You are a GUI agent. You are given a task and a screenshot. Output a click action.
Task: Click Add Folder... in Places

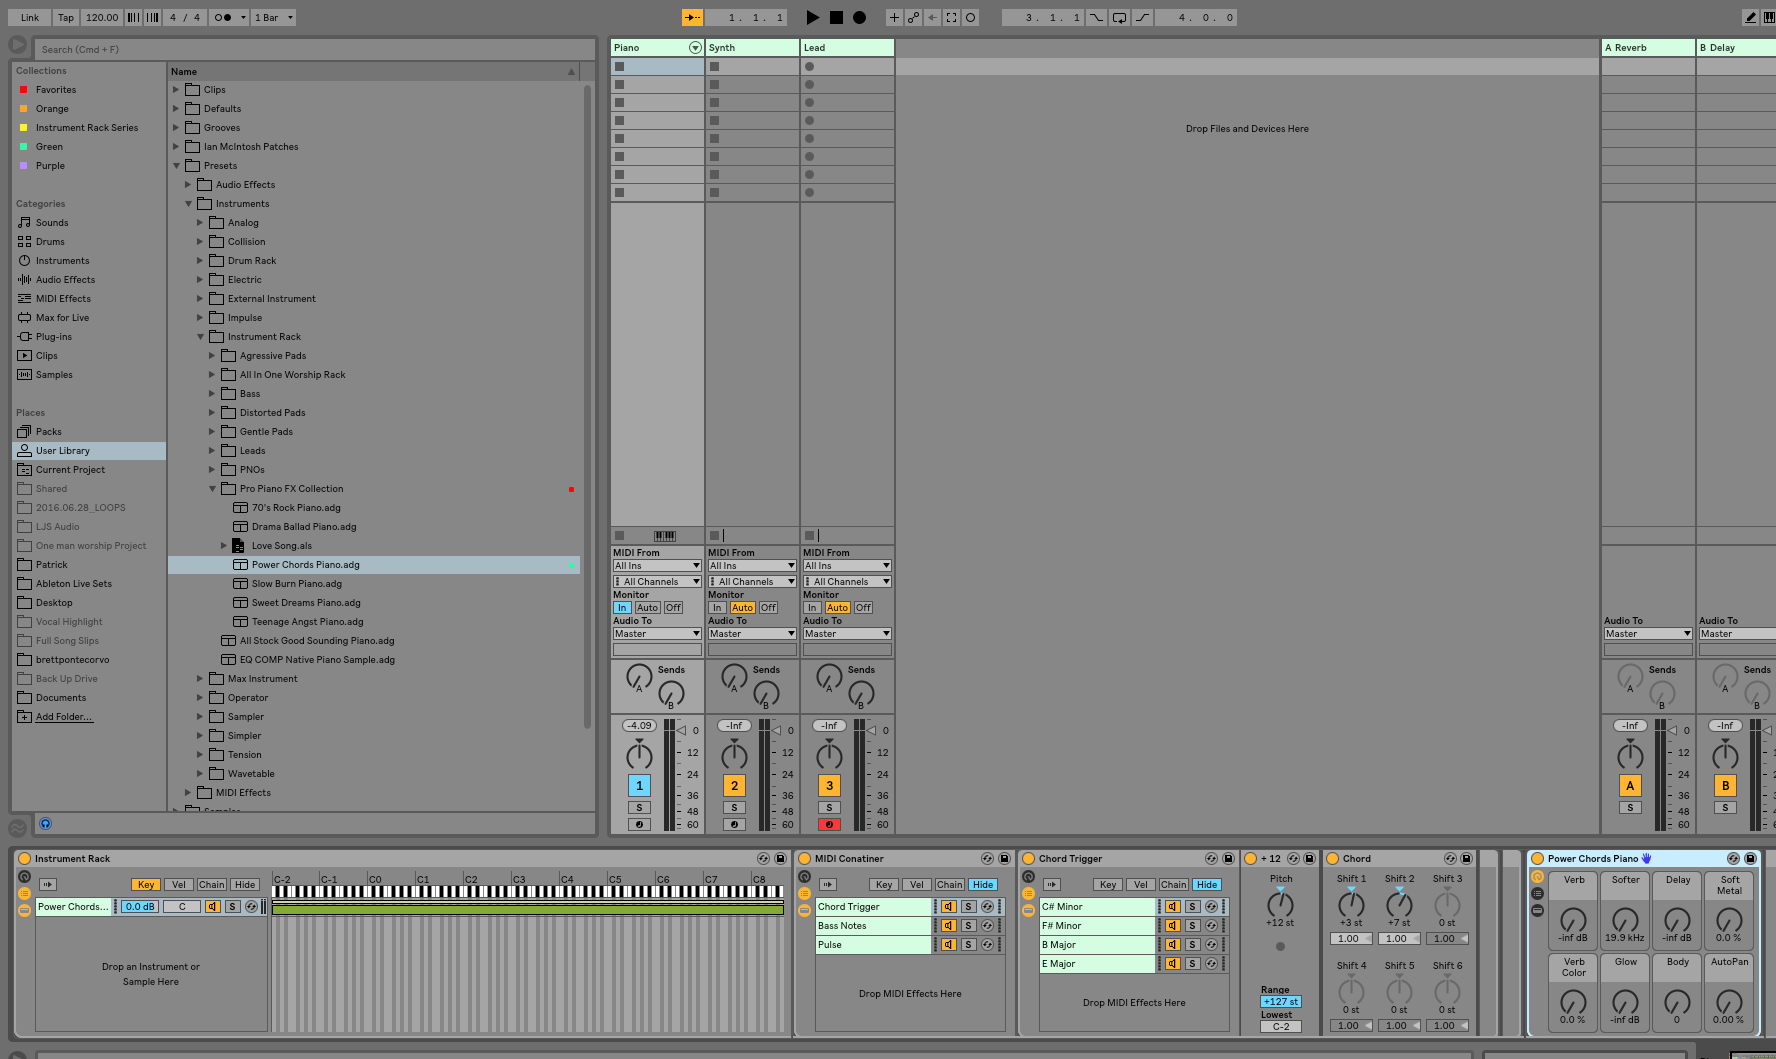[x=64, y=717]
